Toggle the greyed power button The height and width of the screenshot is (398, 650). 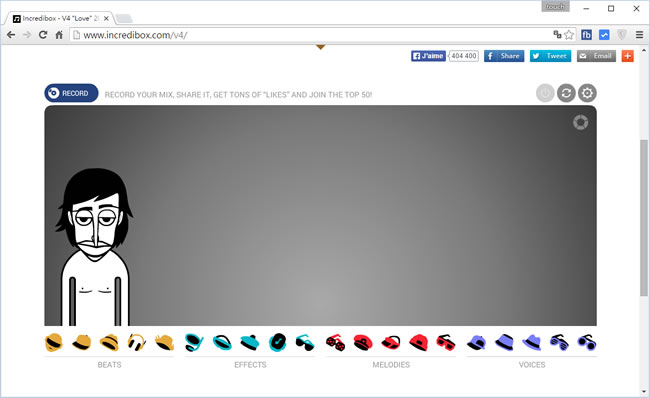click(545, 93)
